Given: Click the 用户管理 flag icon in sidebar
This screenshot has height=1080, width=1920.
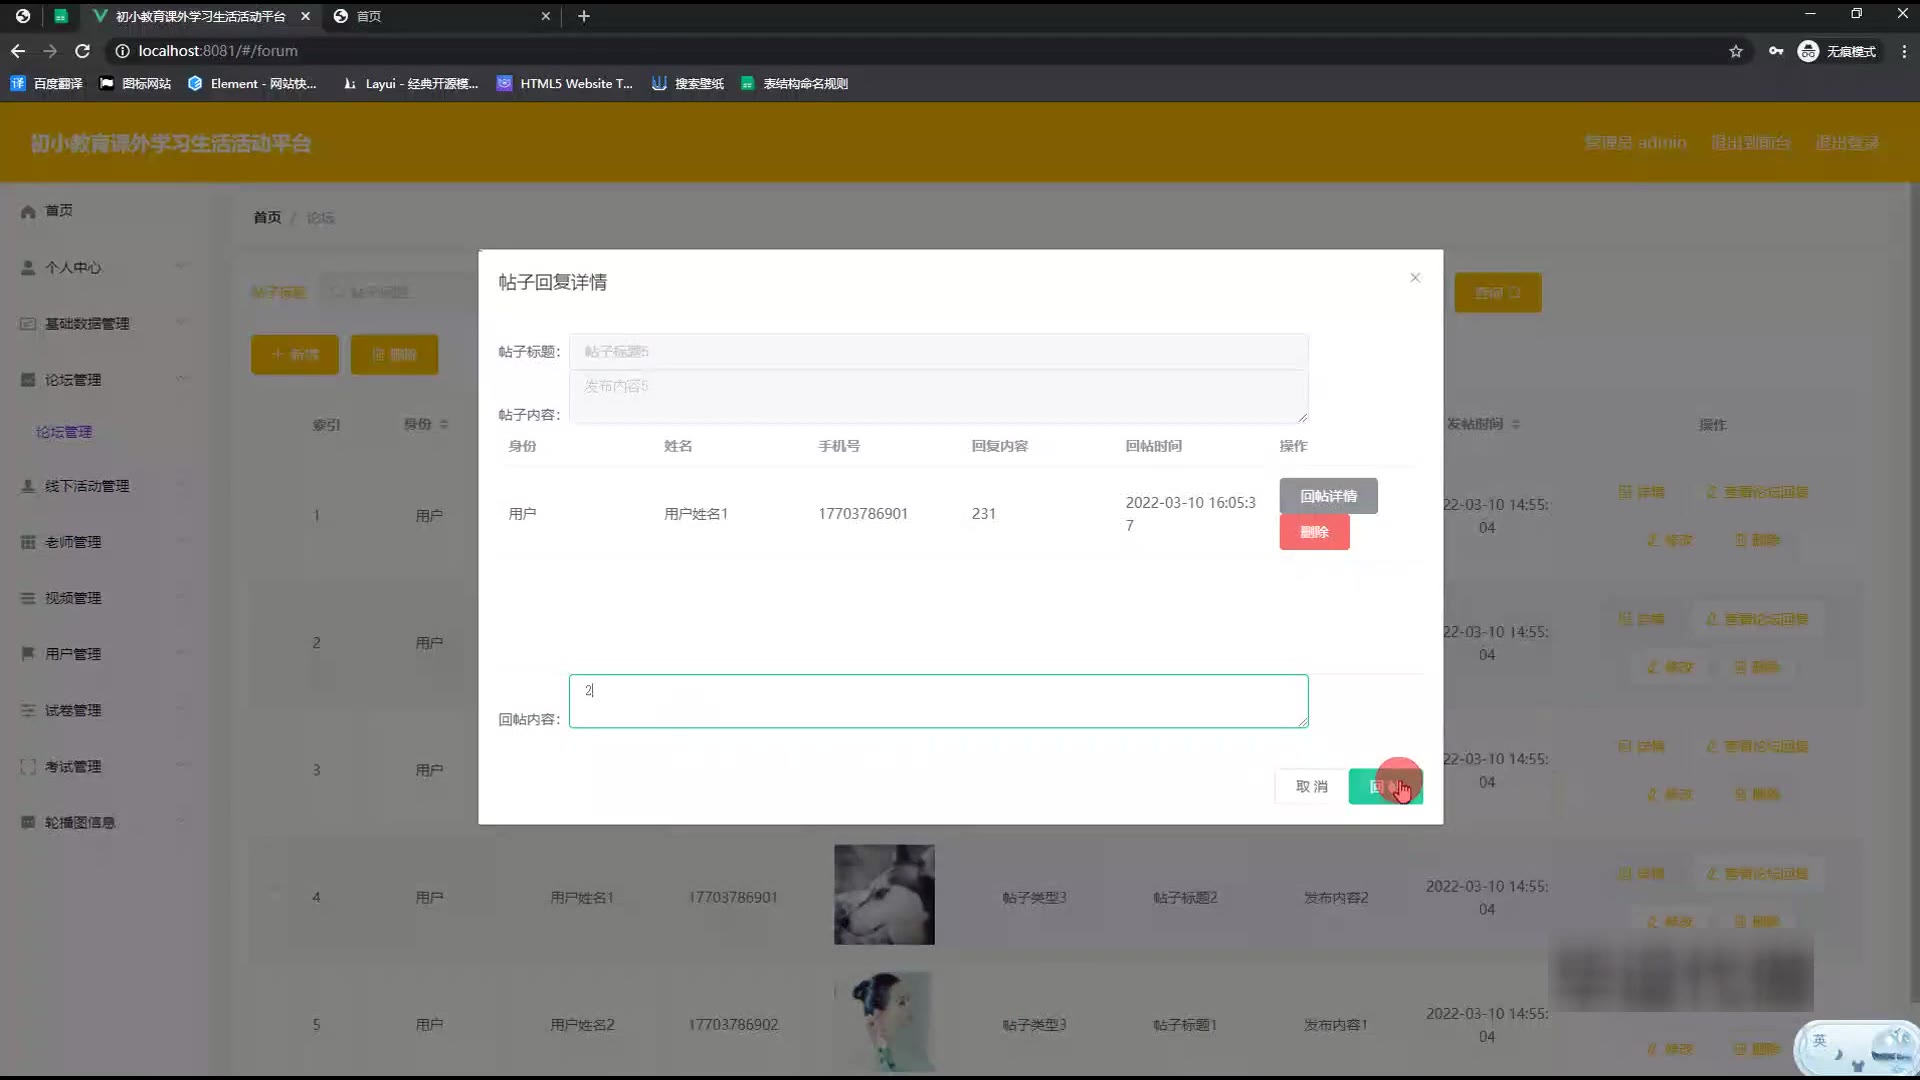Looking at the screenshot, I should 28,654.
